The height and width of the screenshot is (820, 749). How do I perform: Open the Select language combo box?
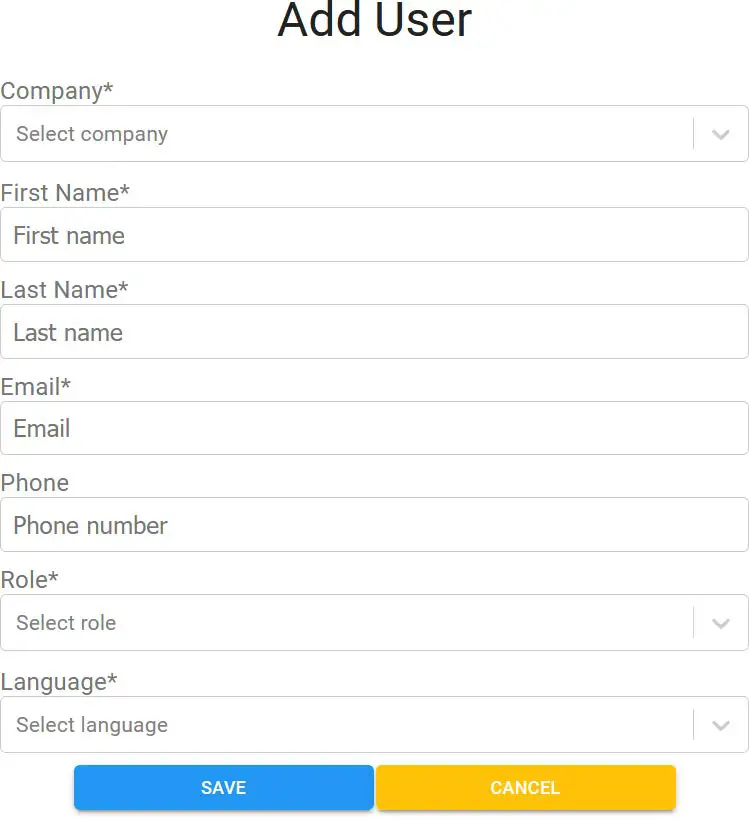point(345,725)
